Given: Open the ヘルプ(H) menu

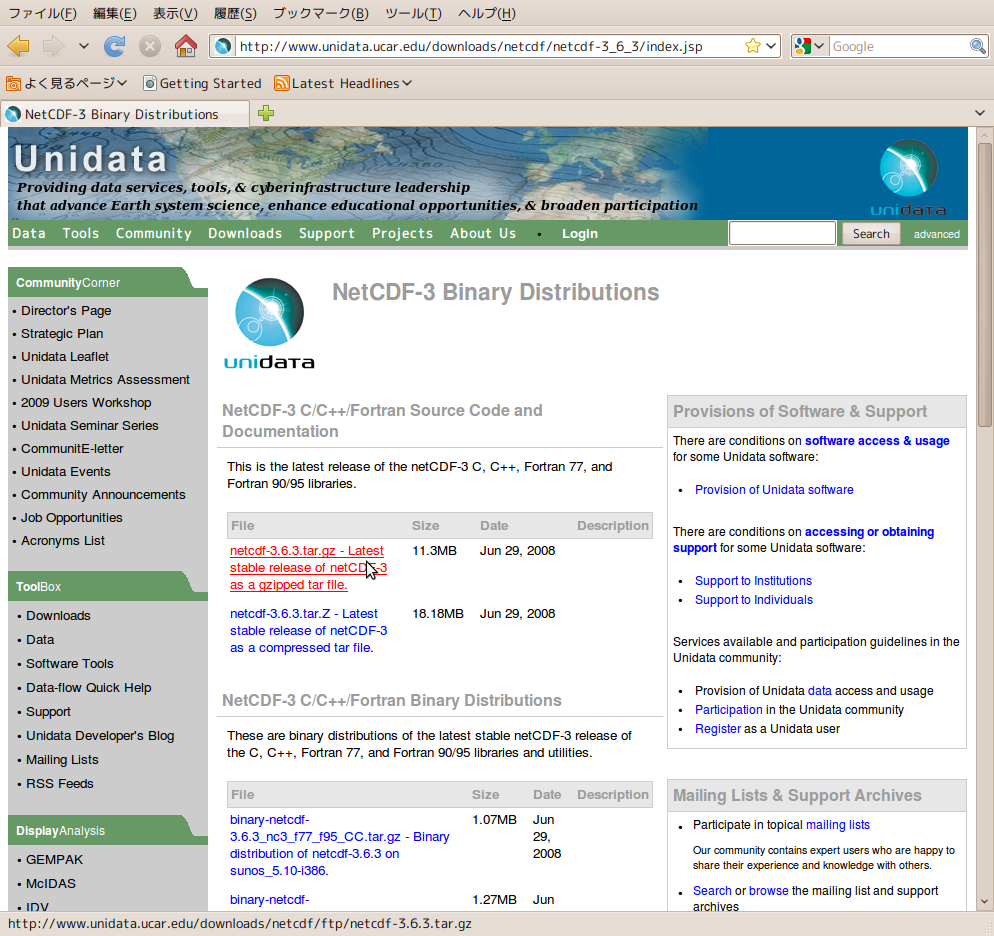Looking at the screenshot, I should point(487,13).
